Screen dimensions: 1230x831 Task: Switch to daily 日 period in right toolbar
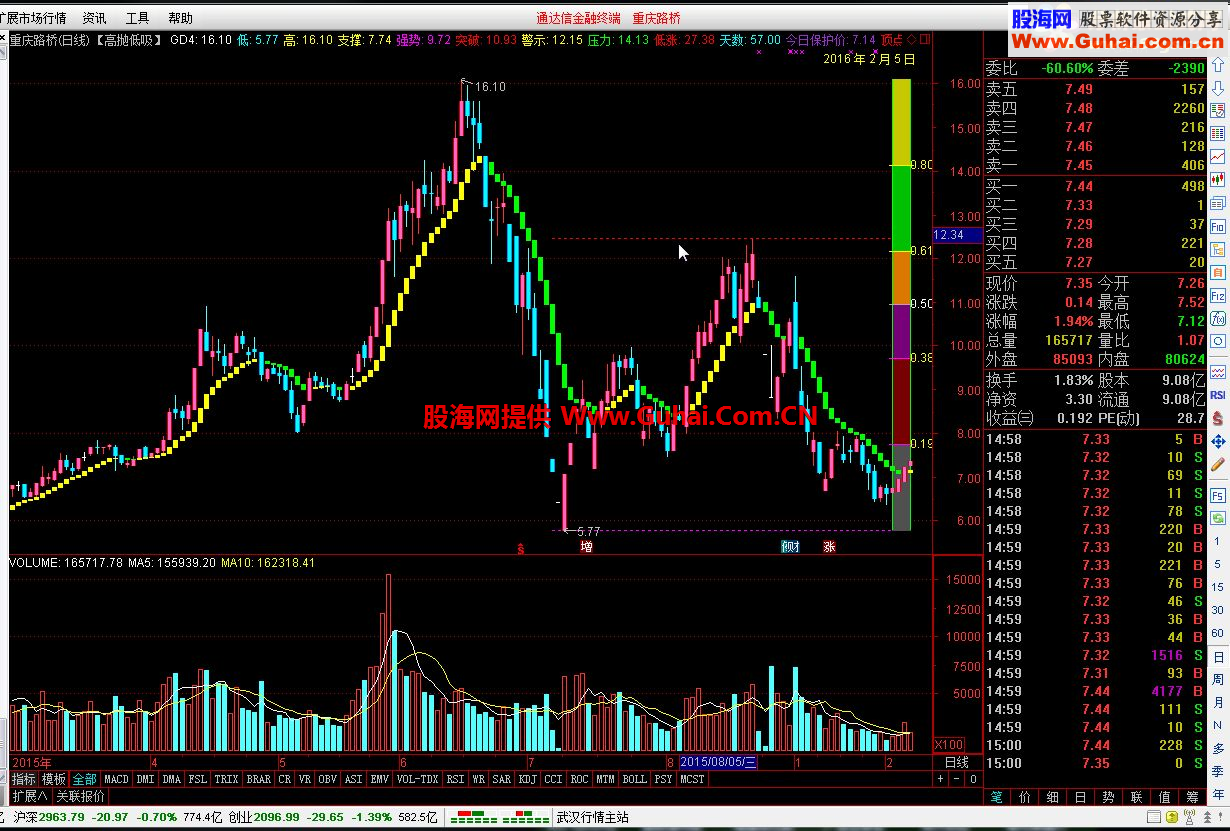point(1218,657)
